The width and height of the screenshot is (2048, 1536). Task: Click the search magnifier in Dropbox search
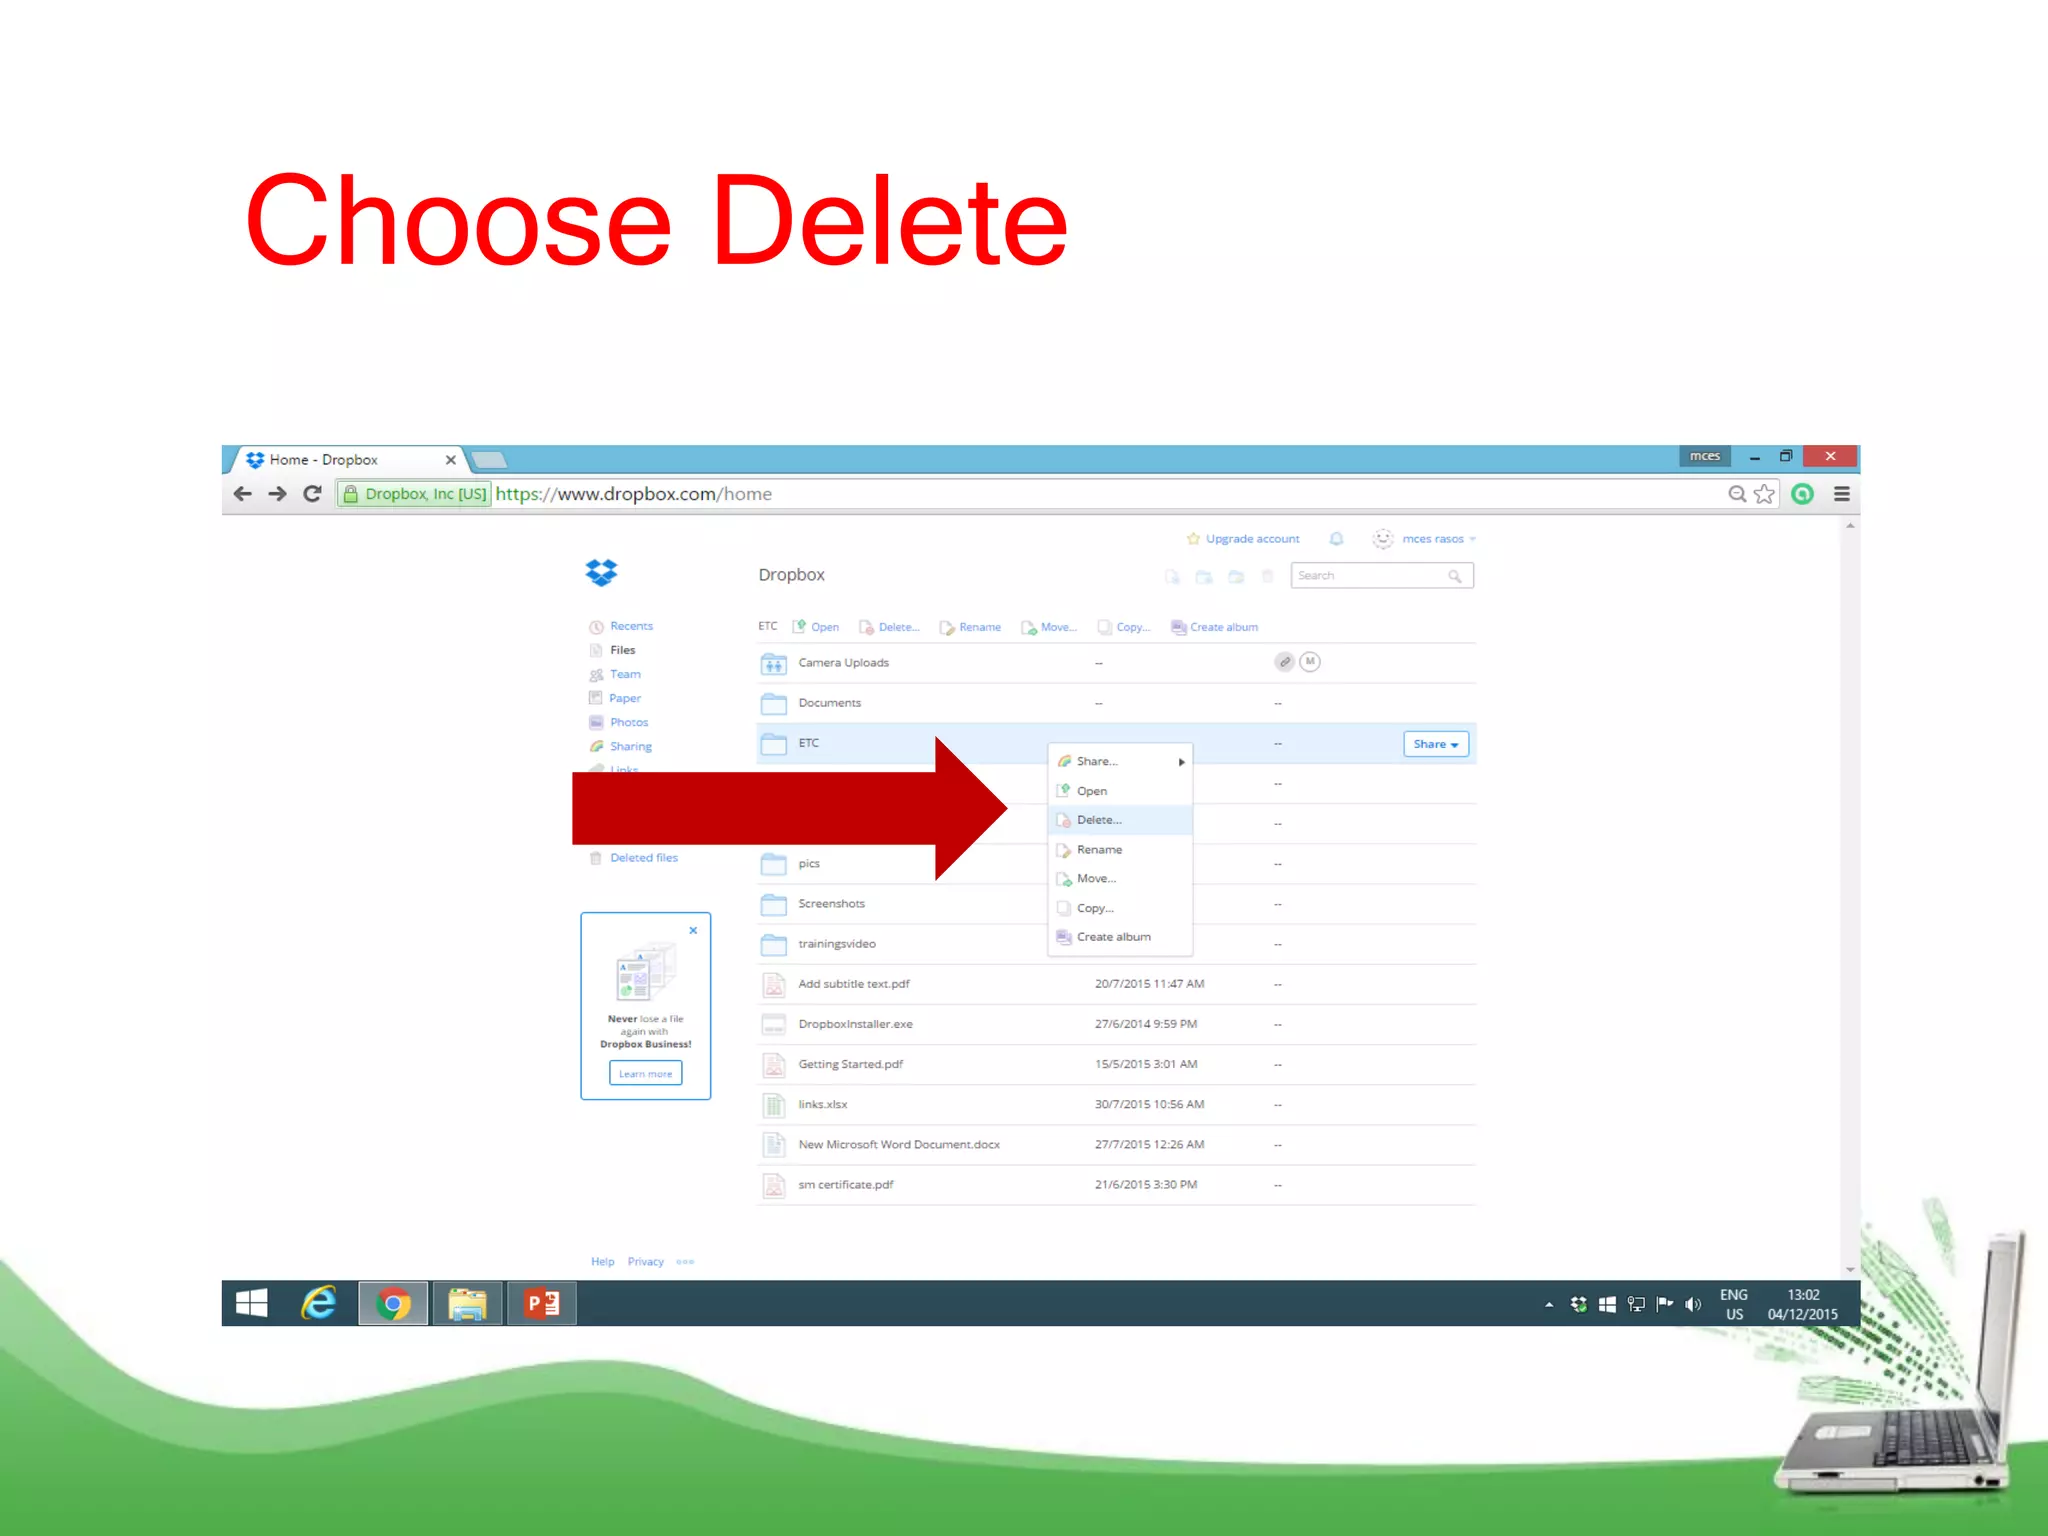(1455, 576)
